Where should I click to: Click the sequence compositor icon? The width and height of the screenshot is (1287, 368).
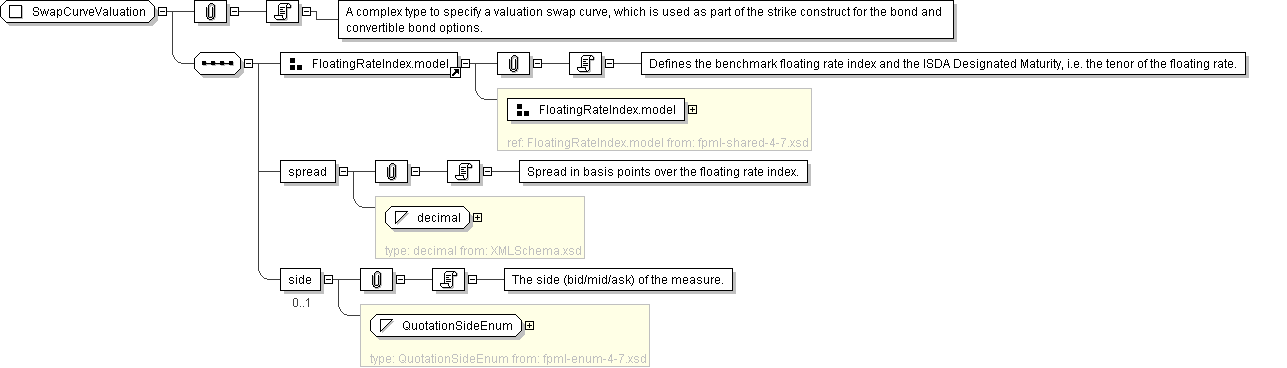tap(216, 63)
